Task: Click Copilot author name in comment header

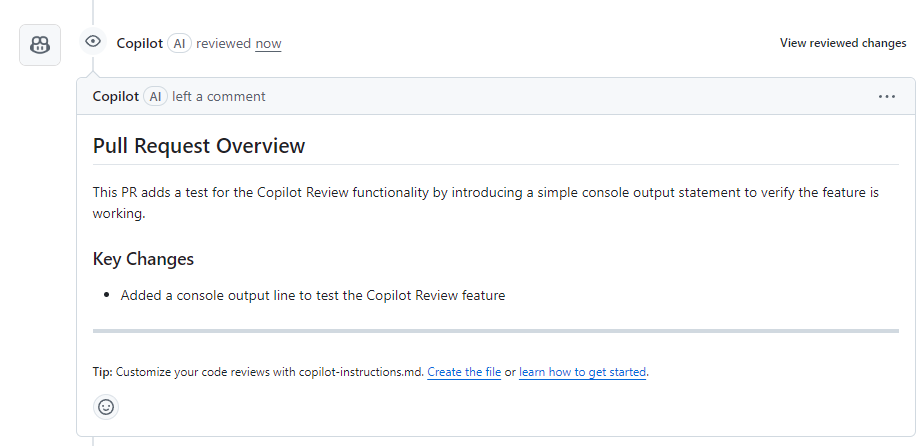Action: 115,97
